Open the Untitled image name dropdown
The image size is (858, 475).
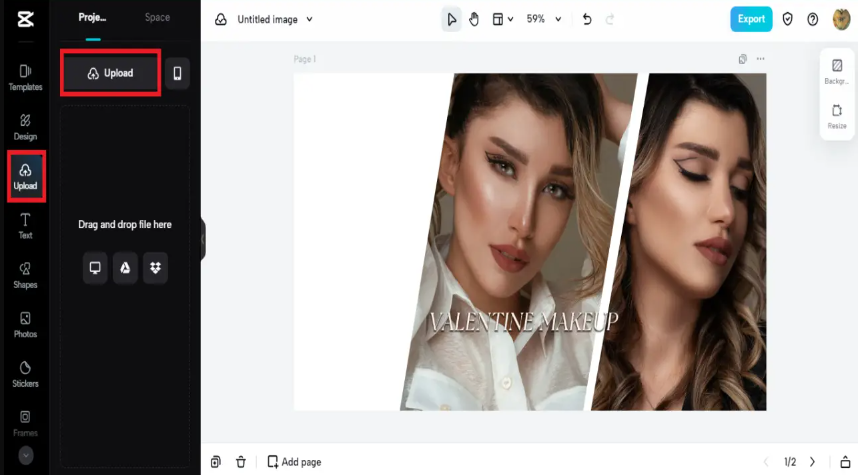coord(275,19)
